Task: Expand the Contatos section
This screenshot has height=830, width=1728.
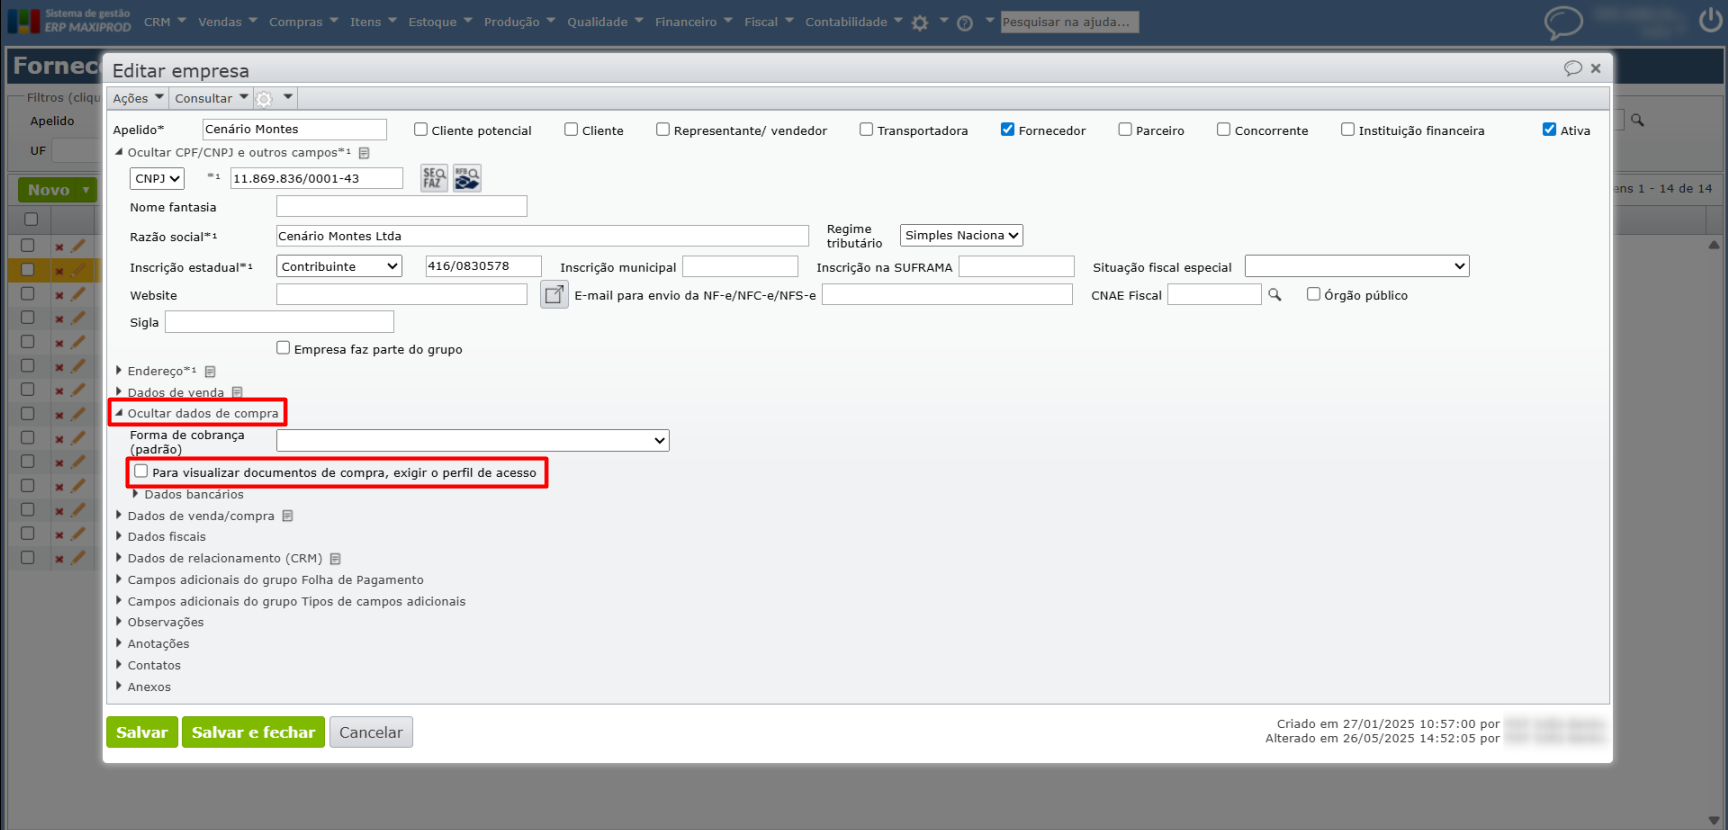Action: click(148, 666)
